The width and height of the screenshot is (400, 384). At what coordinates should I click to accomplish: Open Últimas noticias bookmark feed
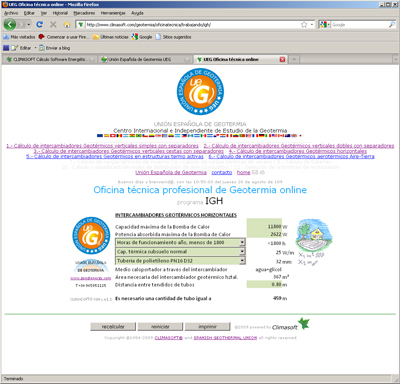pos(111,37)
